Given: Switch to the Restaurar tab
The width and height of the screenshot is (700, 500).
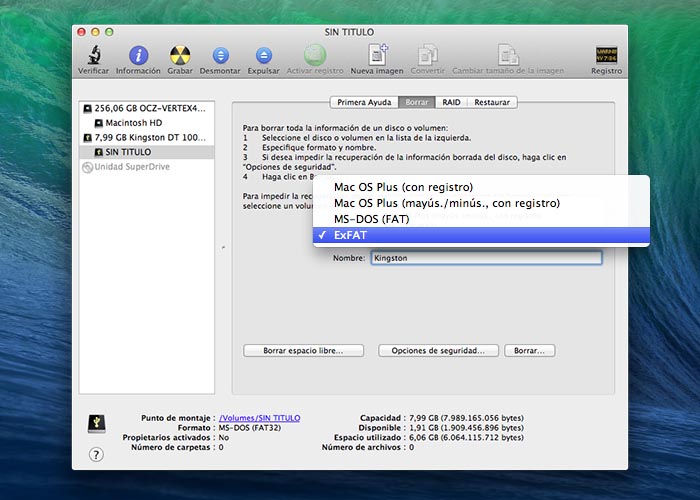Looking at the screenshot, I should [x=492, y=102].
